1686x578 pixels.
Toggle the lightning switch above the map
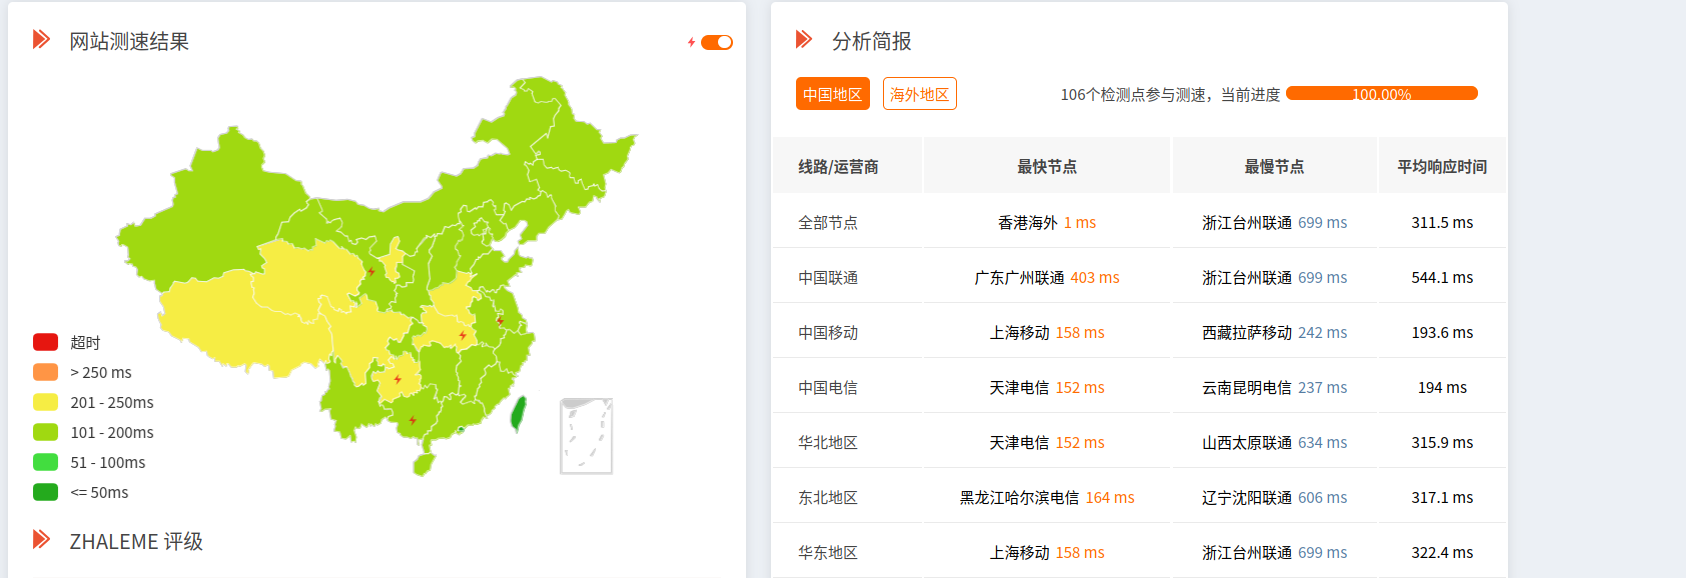point(717,42)
